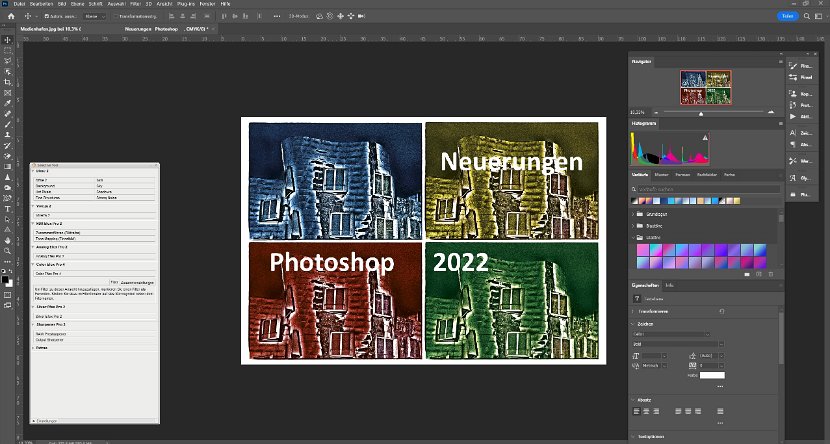
Task: Open the Datei menu
Action: (x=19, y=4)
